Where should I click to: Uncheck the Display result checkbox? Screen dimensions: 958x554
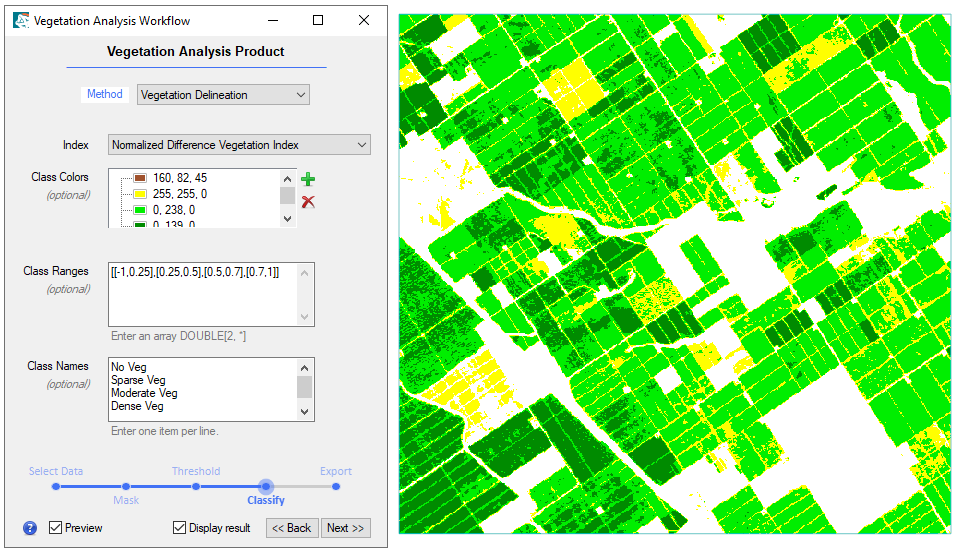[180, 528]
